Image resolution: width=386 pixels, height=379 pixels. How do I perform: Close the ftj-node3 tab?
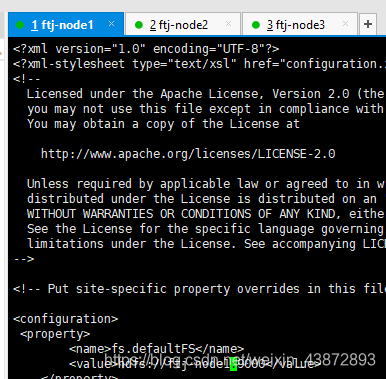click(x=346, y=24)
